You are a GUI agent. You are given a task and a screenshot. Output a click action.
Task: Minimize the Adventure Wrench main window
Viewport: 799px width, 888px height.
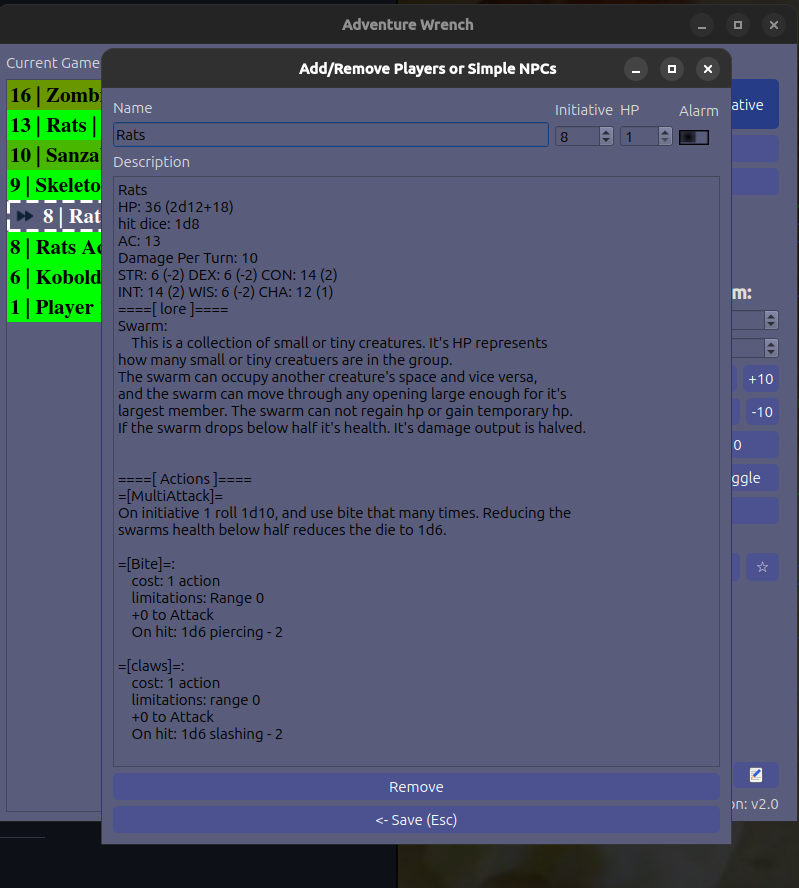(x=702, y=25)
